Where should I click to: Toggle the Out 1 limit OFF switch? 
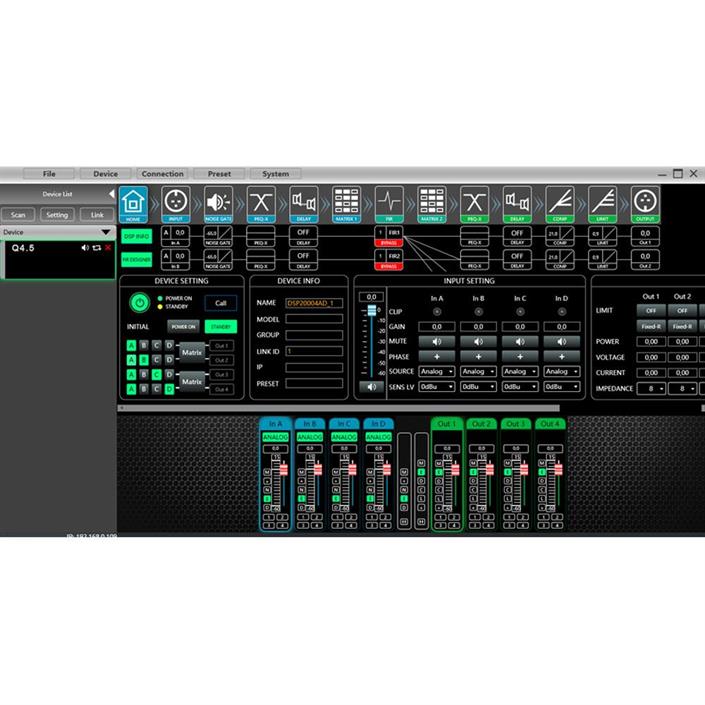pyautogui.click(x=651, y=310)
